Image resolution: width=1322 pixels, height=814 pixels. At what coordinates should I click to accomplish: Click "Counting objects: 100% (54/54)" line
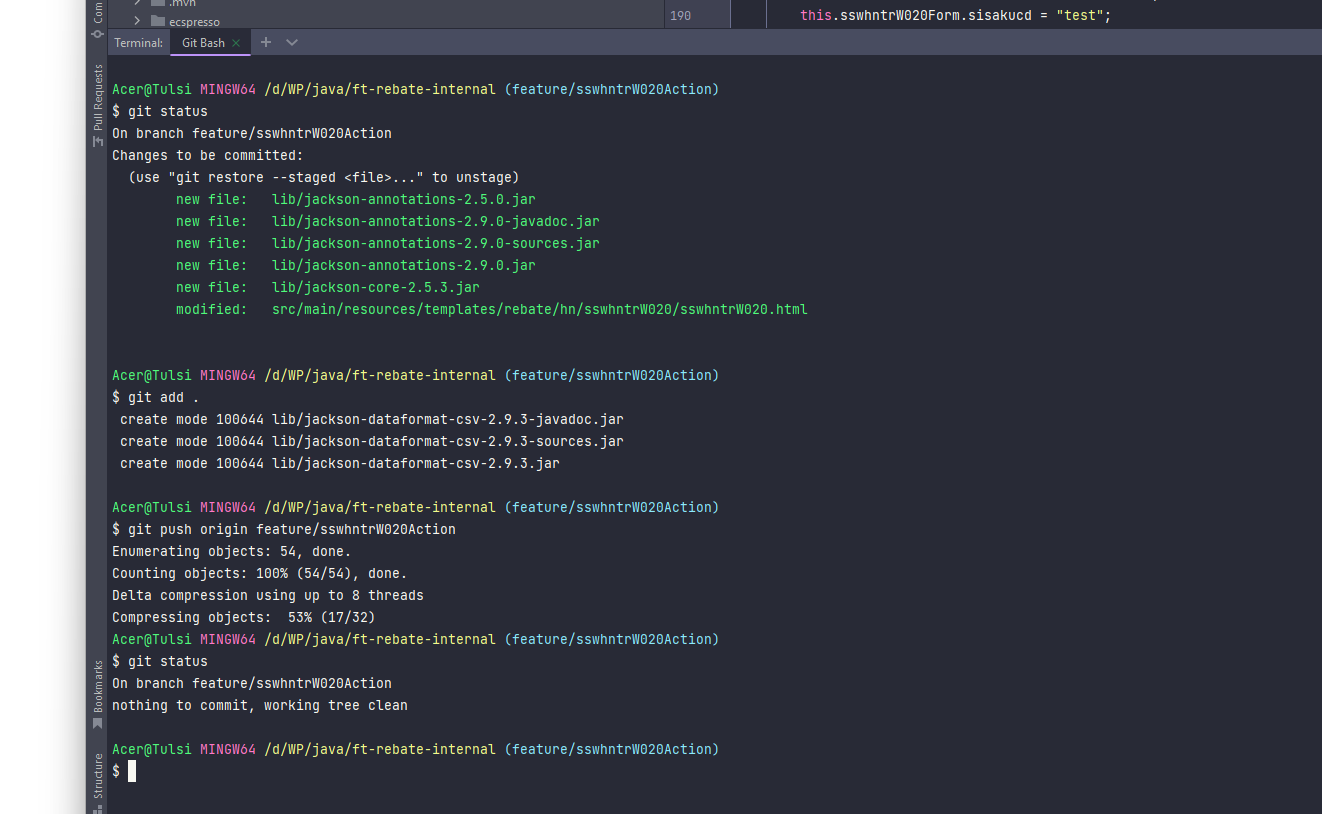pos(260,573)
